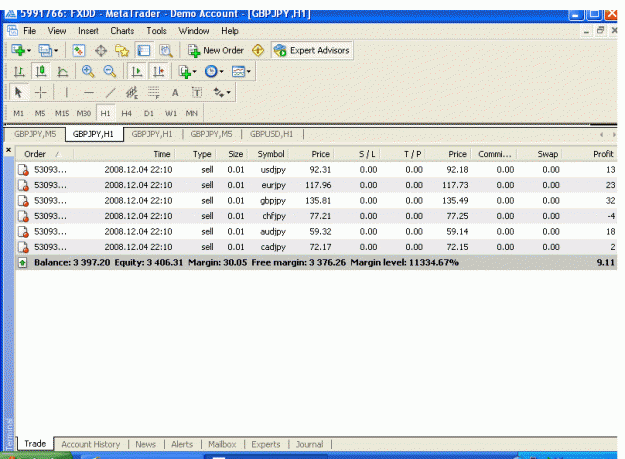625x459 pixels.
Task: Set timeframe to M5
Action: 40,114
